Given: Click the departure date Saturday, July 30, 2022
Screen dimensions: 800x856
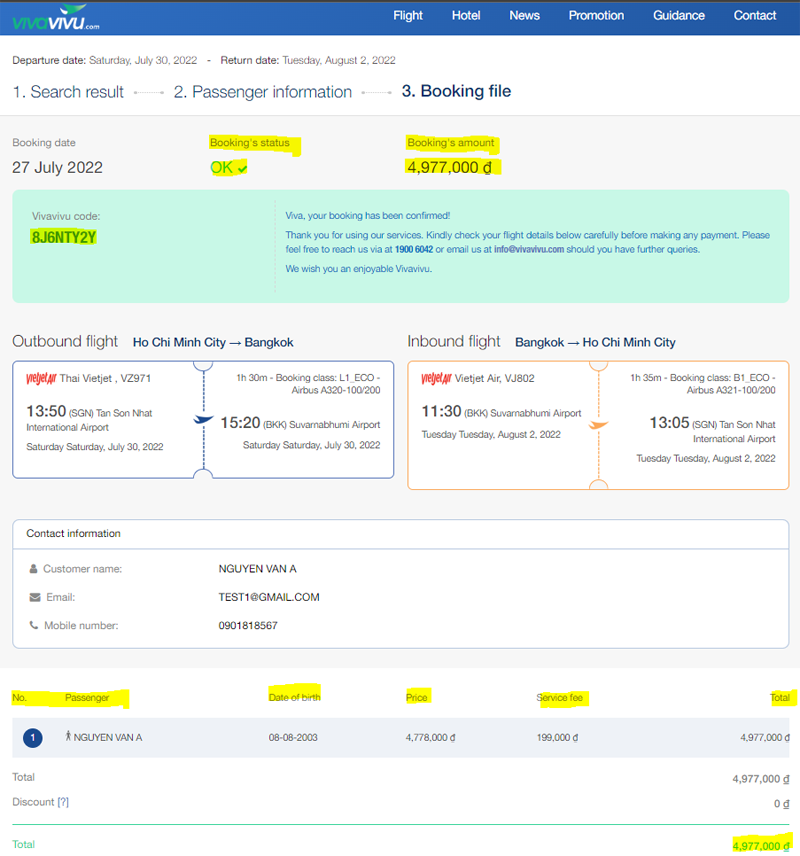Looking at the screenshot, I should (x=143, y=60).
